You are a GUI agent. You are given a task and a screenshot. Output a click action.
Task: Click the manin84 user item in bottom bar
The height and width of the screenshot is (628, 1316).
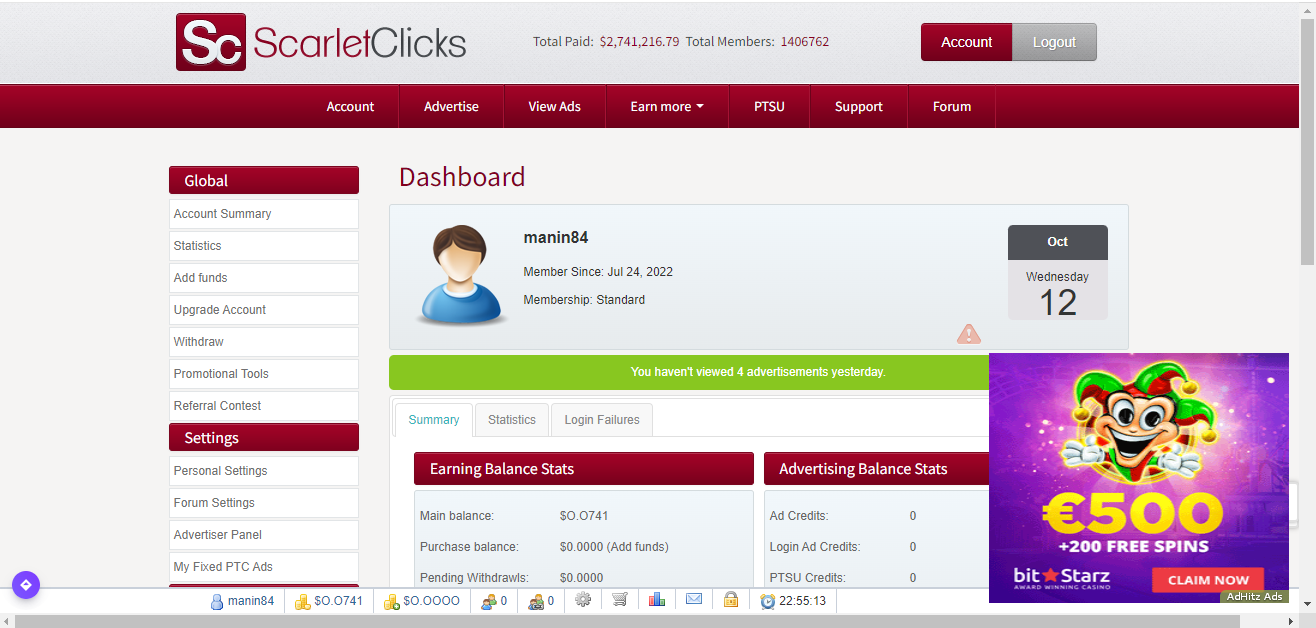tap(242, 601)
